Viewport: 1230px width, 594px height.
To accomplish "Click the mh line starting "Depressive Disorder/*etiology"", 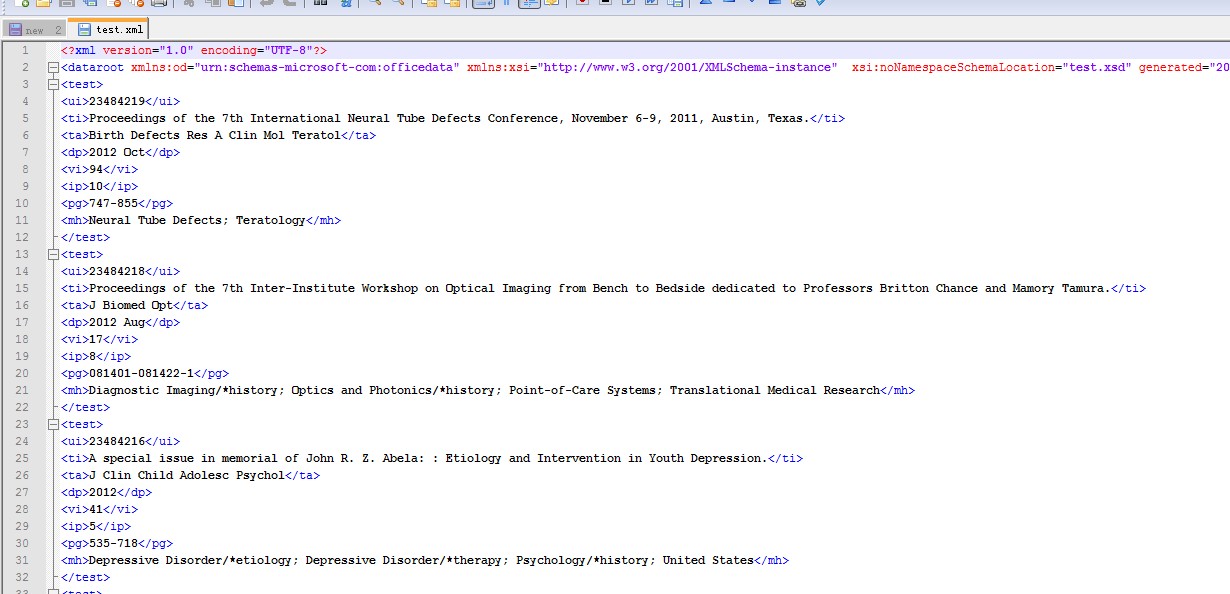I will (421, 560).
